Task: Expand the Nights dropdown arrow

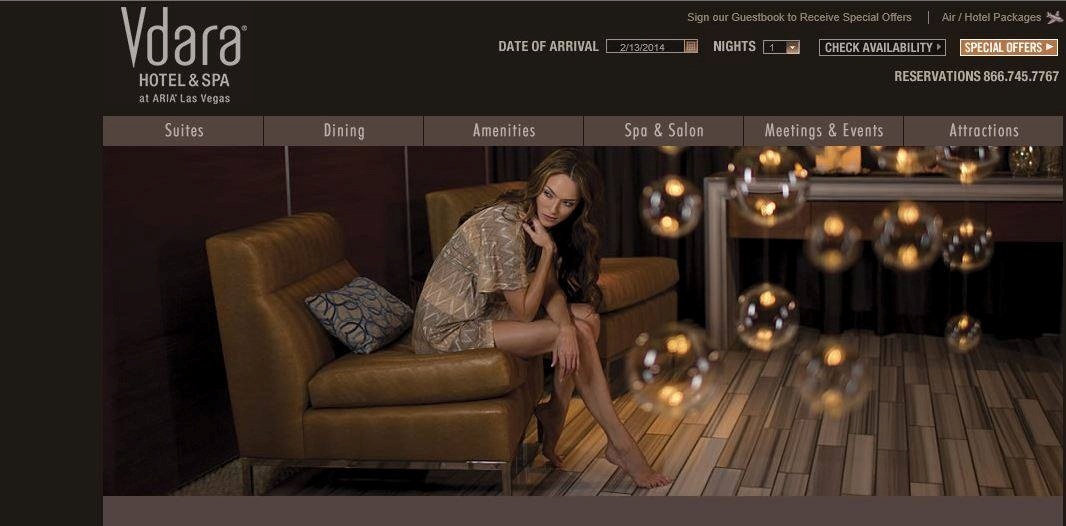Action: pos(793,47)
